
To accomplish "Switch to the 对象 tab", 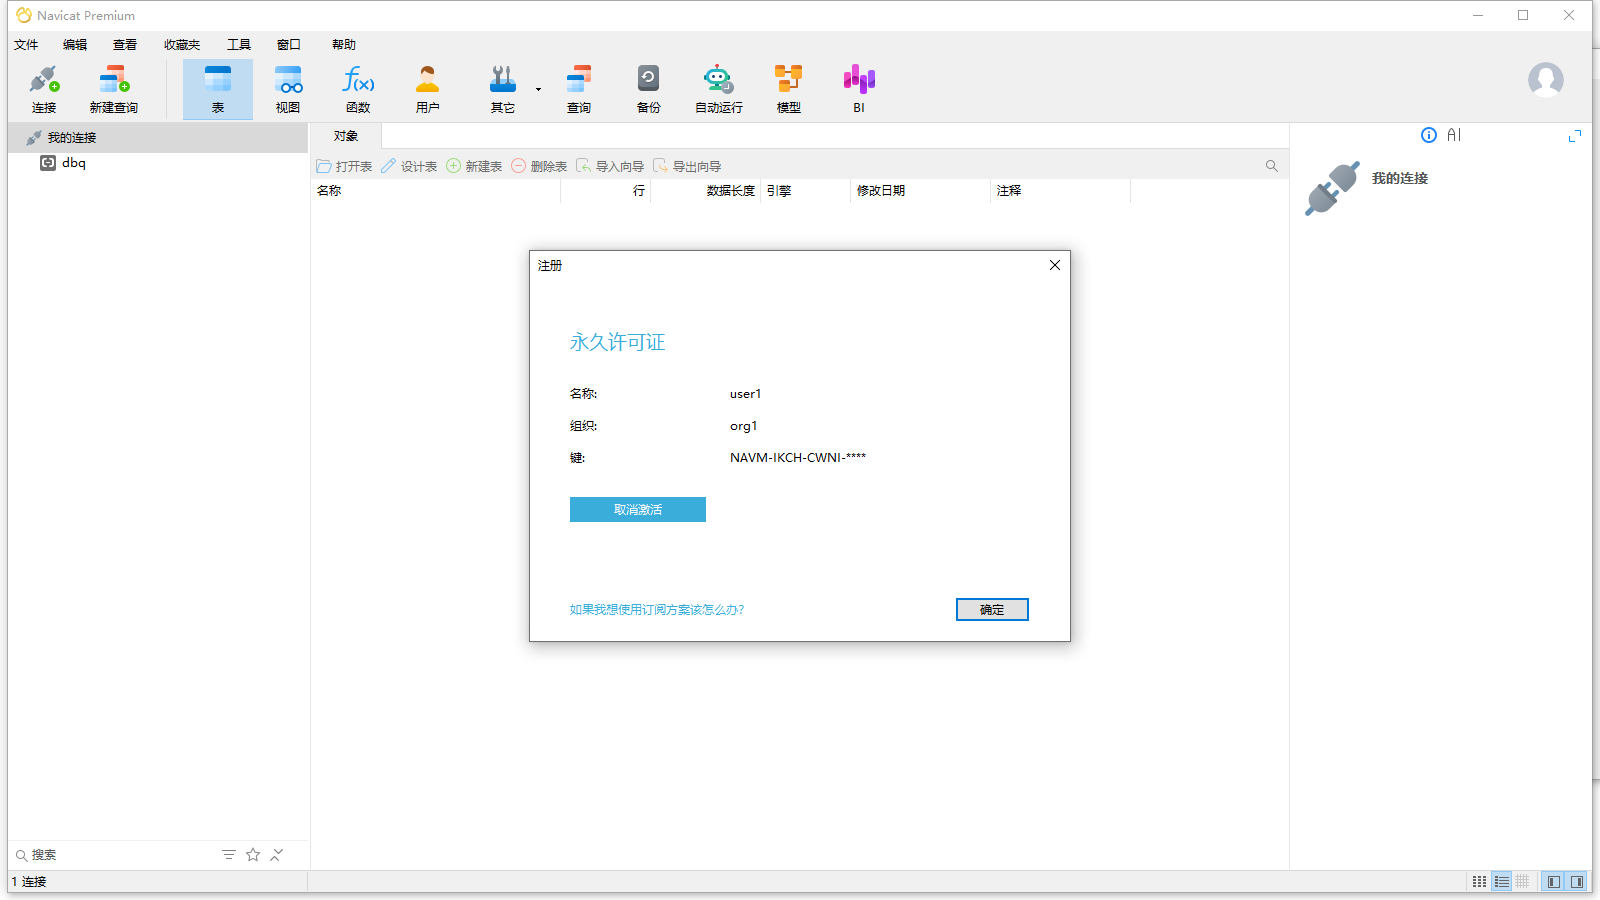I will [x=346, y=136].
